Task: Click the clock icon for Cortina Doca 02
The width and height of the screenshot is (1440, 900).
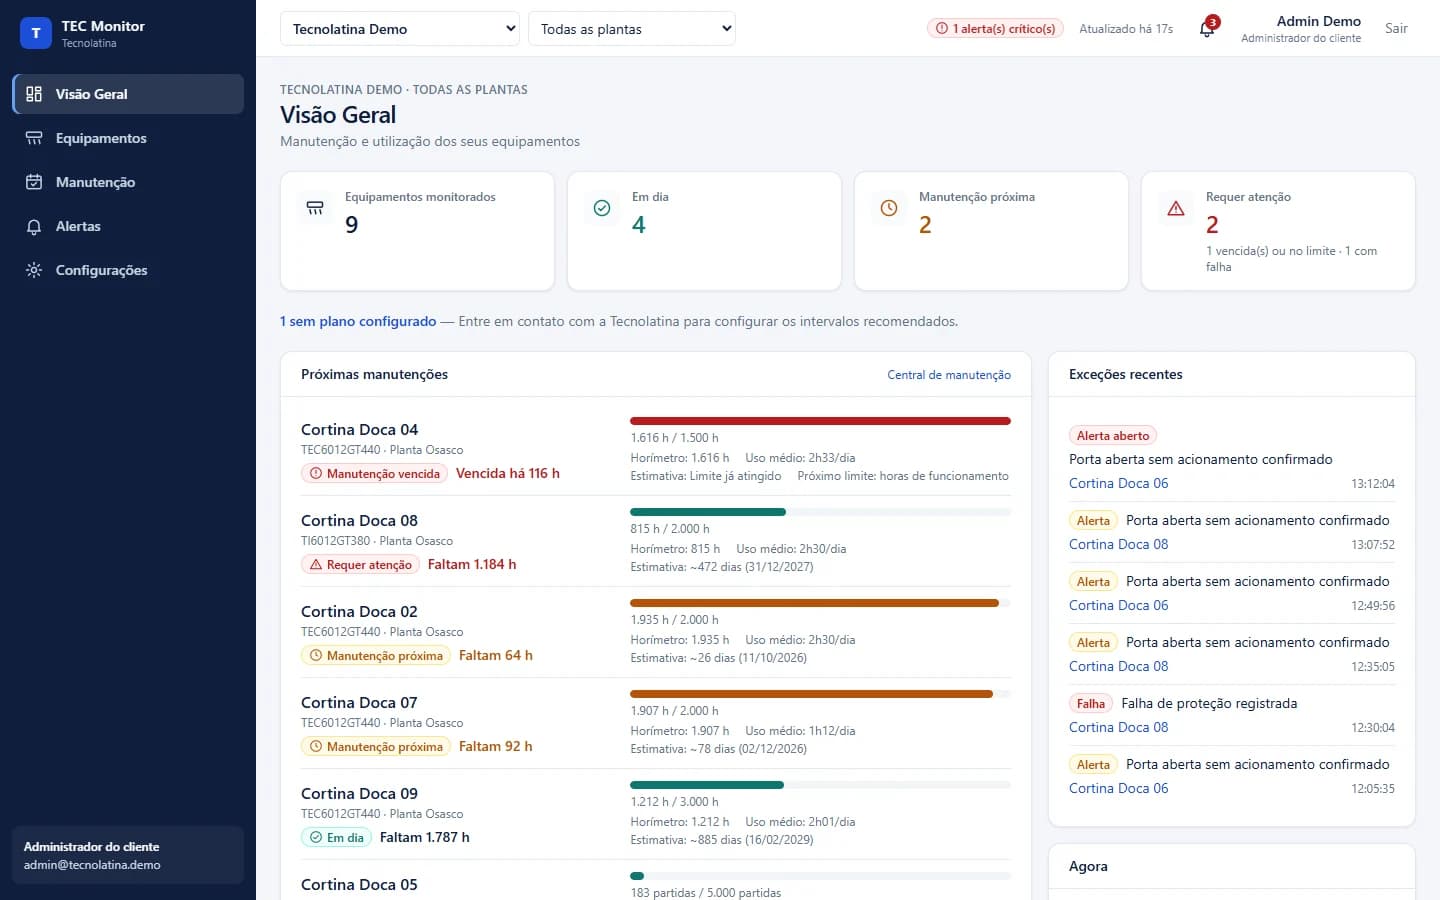Action: [316, 656]
